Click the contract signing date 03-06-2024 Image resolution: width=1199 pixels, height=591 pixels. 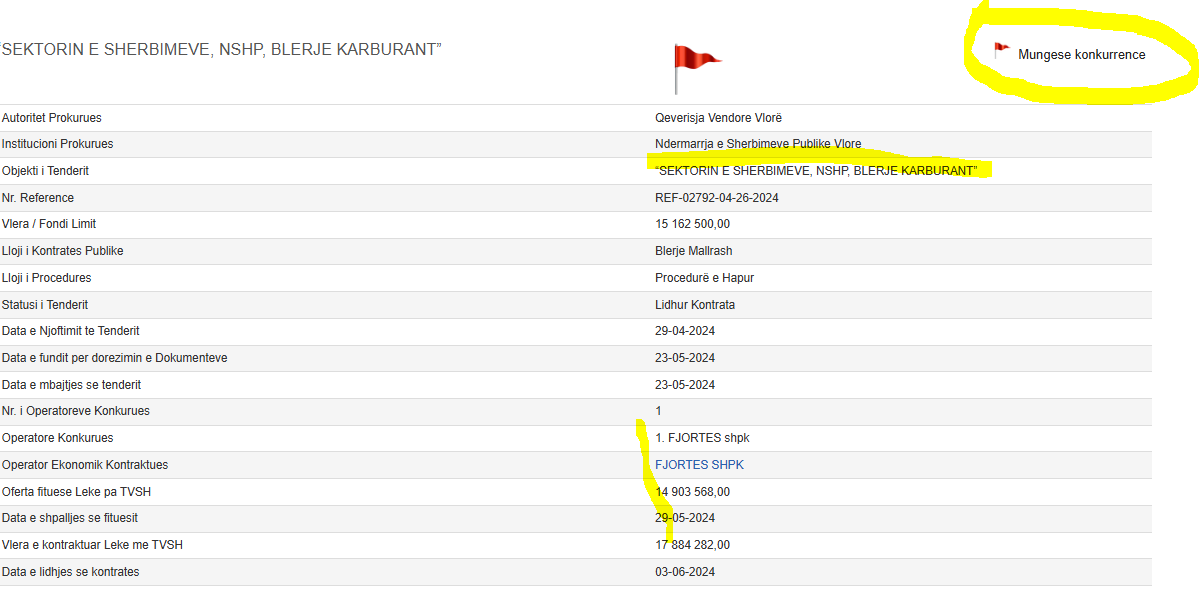coord(685,572)
